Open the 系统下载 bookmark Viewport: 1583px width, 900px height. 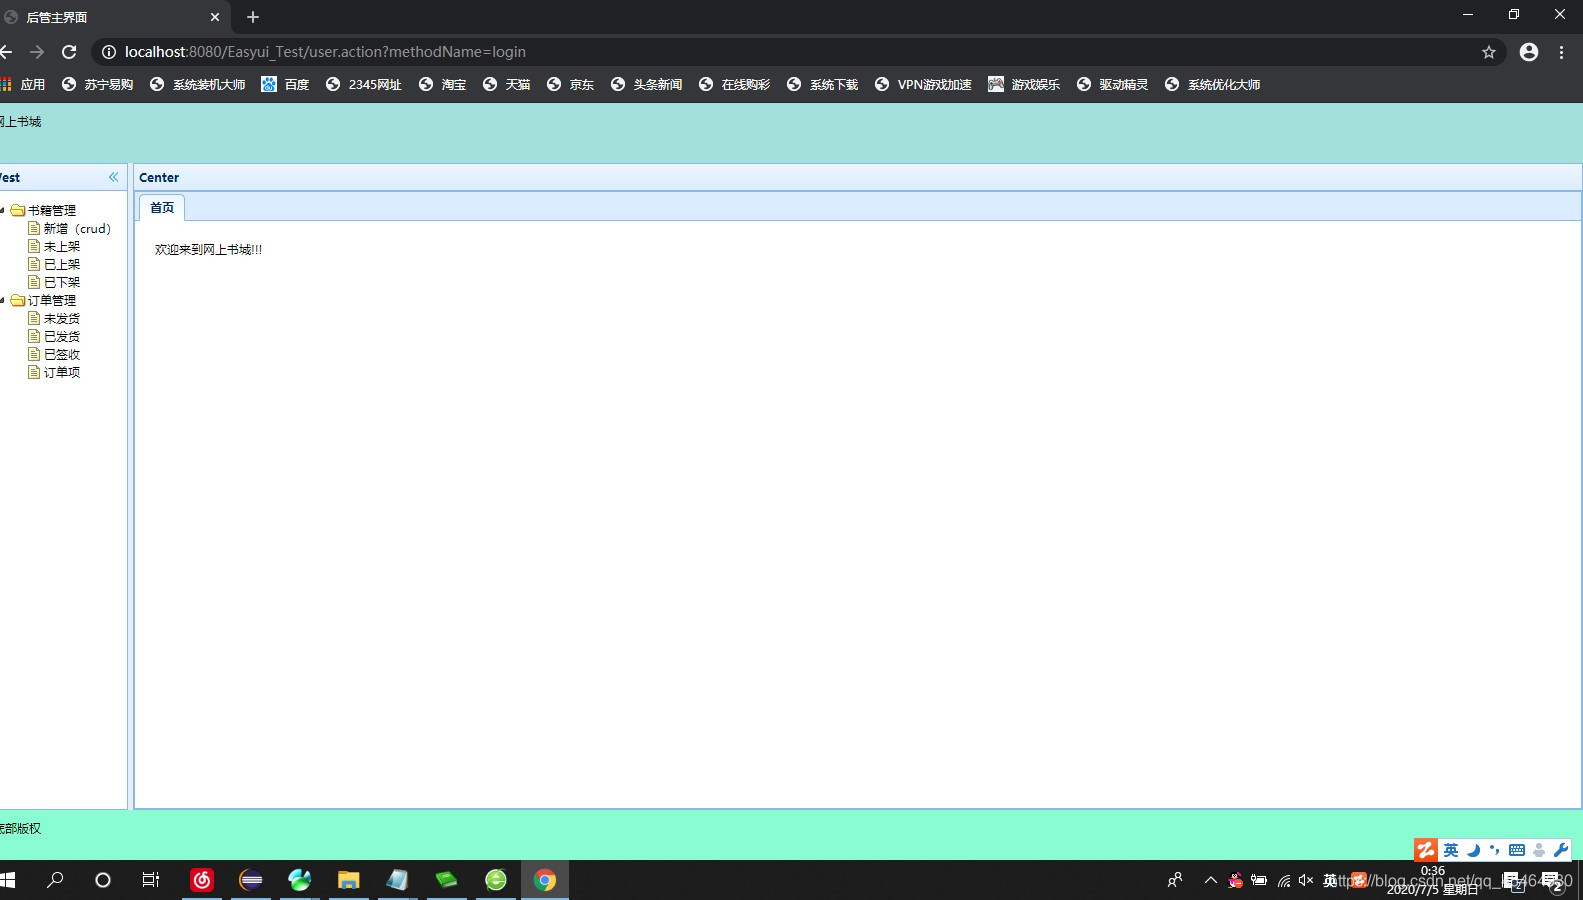822,84
